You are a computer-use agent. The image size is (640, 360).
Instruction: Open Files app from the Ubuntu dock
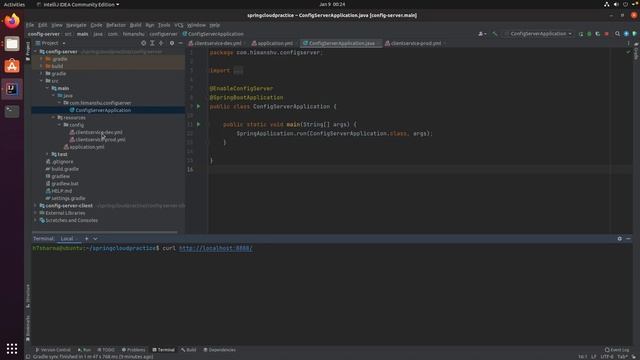[12, 43]
